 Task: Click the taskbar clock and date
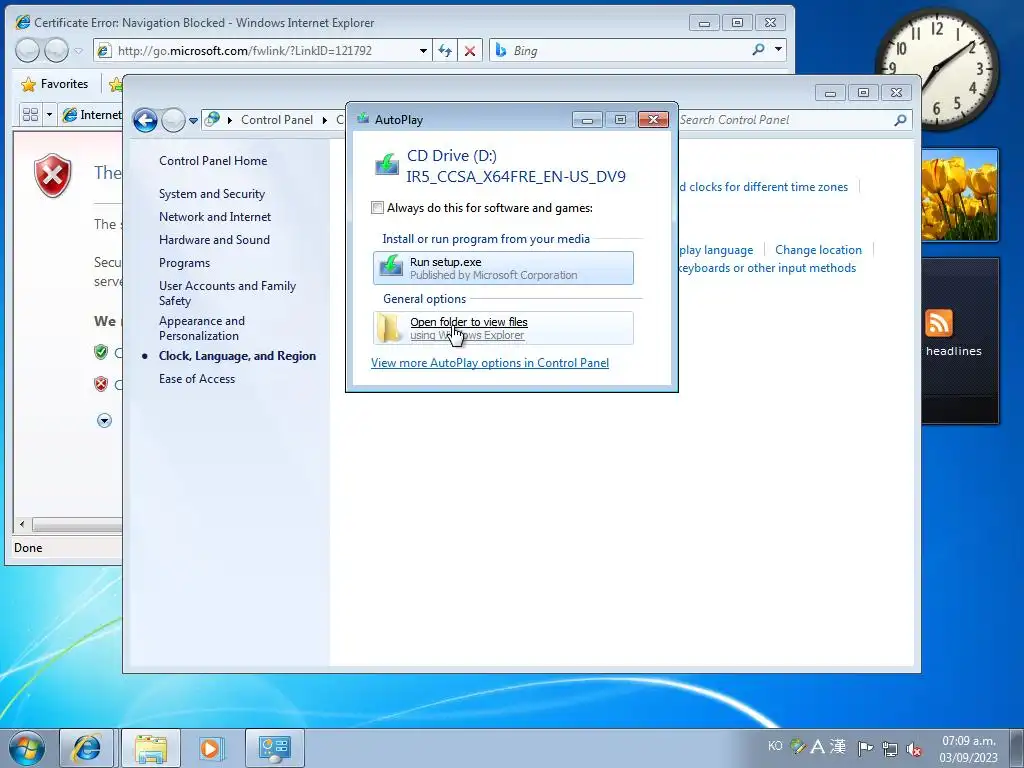(x=968, y=749)
